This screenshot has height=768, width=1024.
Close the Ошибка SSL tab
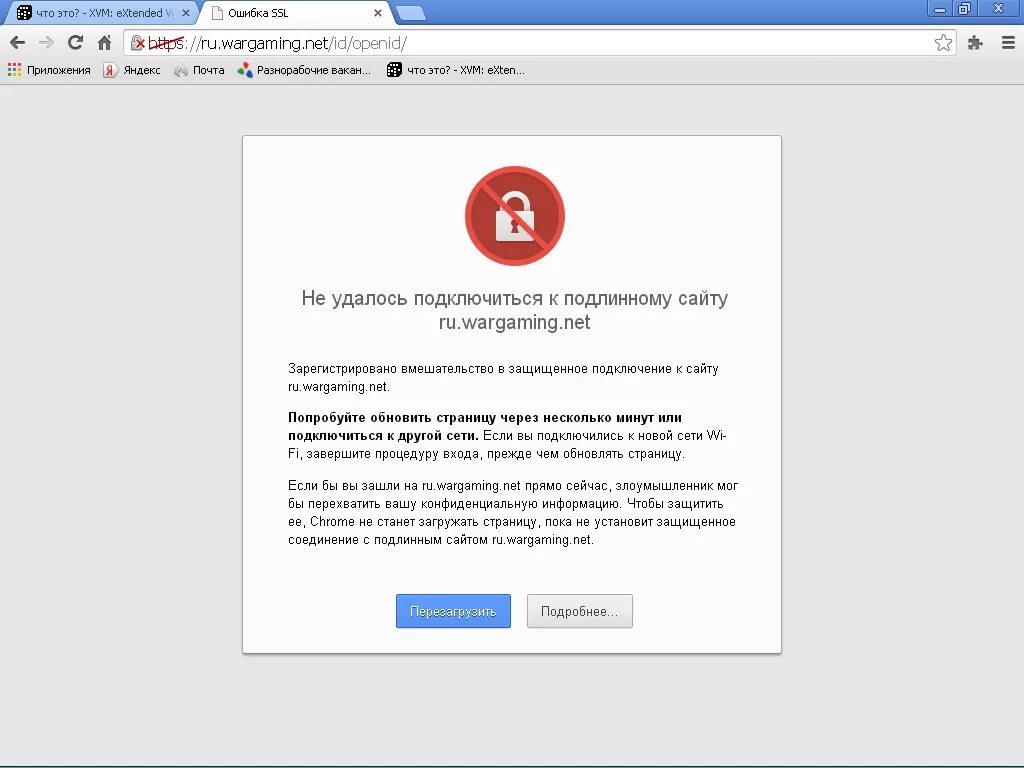[x=377, y=13]
